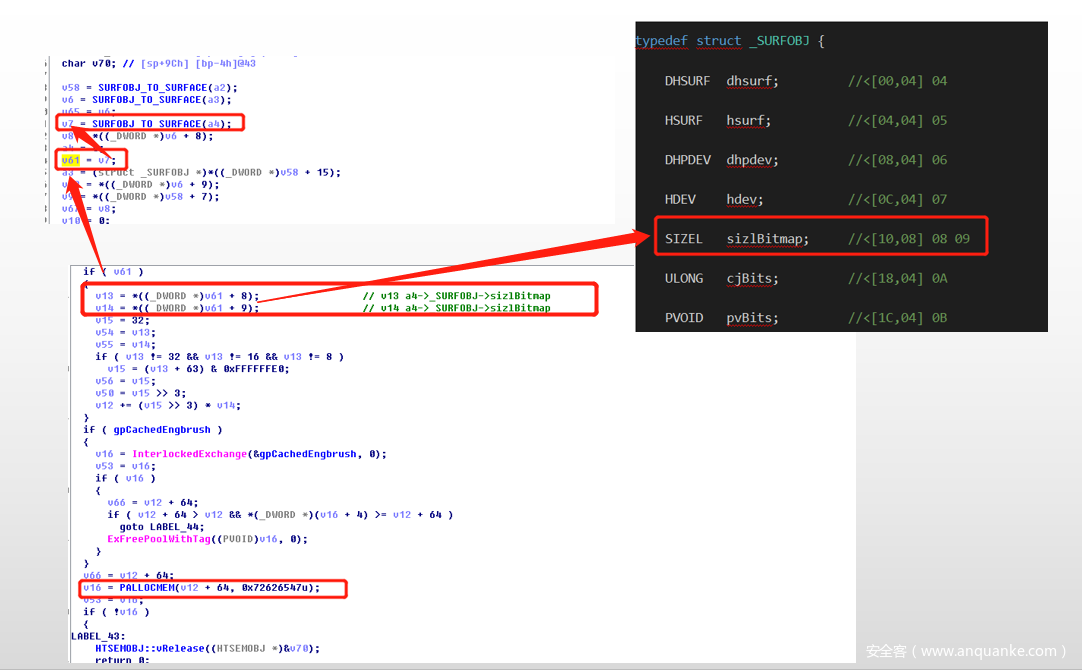Screen dimensions: 1082x670
Task: Click the anquanke.com watermark text
Action: pyautogui.click(x=966, y=651)
